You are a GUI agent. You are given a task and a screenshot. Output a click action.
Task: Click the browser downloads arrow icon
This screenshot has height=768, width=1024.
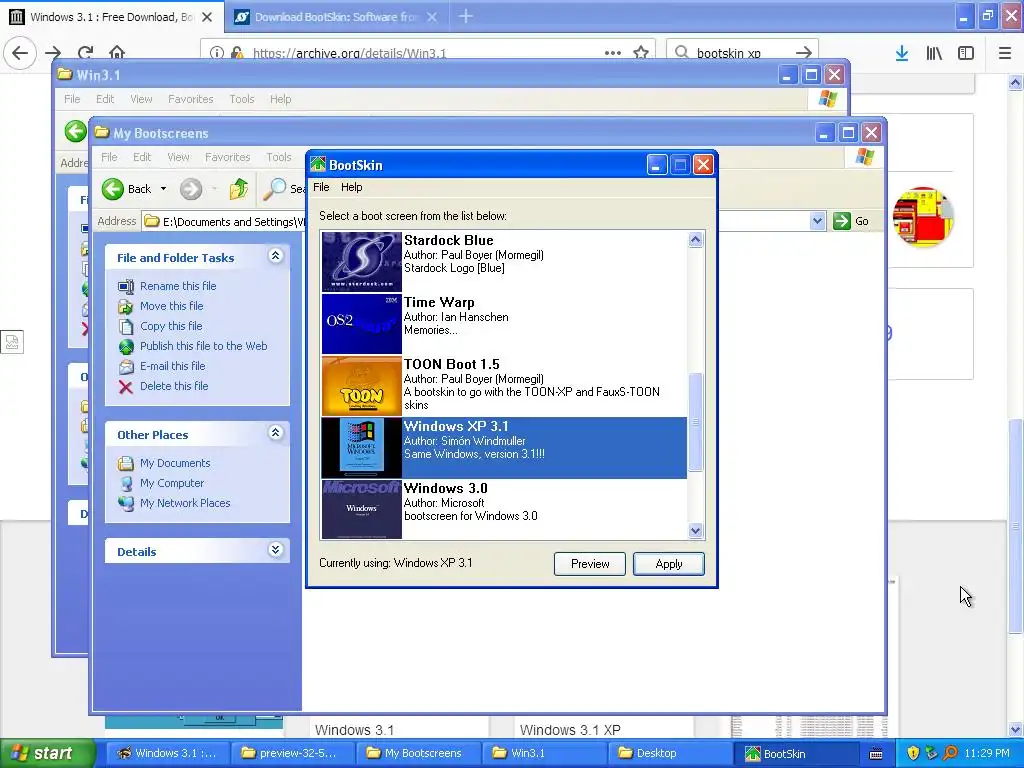coord(902,53)
